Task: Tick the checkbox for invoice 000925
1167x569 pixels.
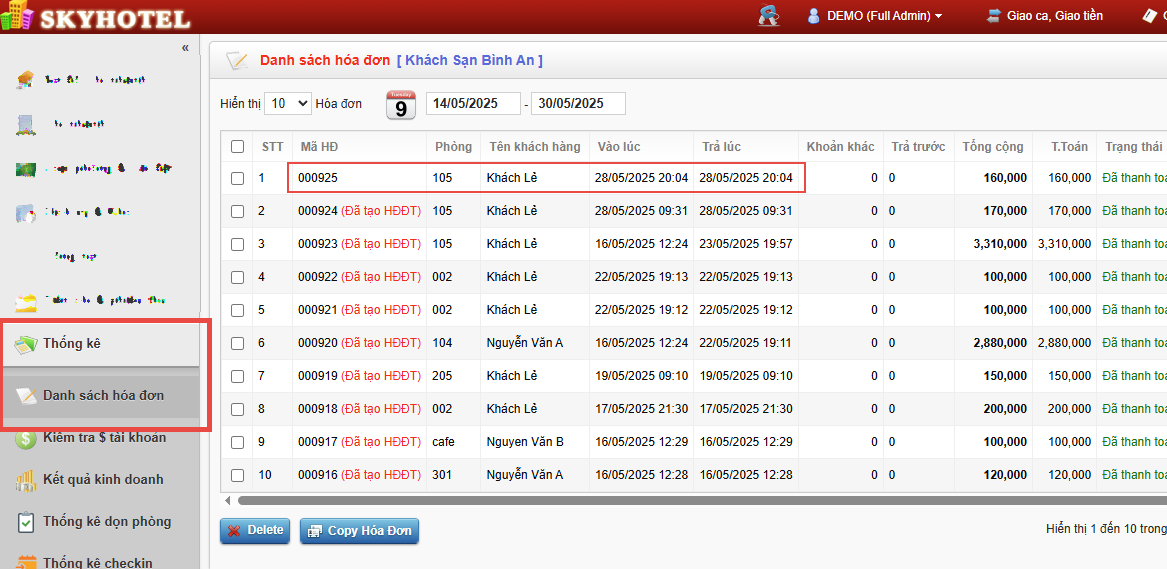Action: (237, 178)
